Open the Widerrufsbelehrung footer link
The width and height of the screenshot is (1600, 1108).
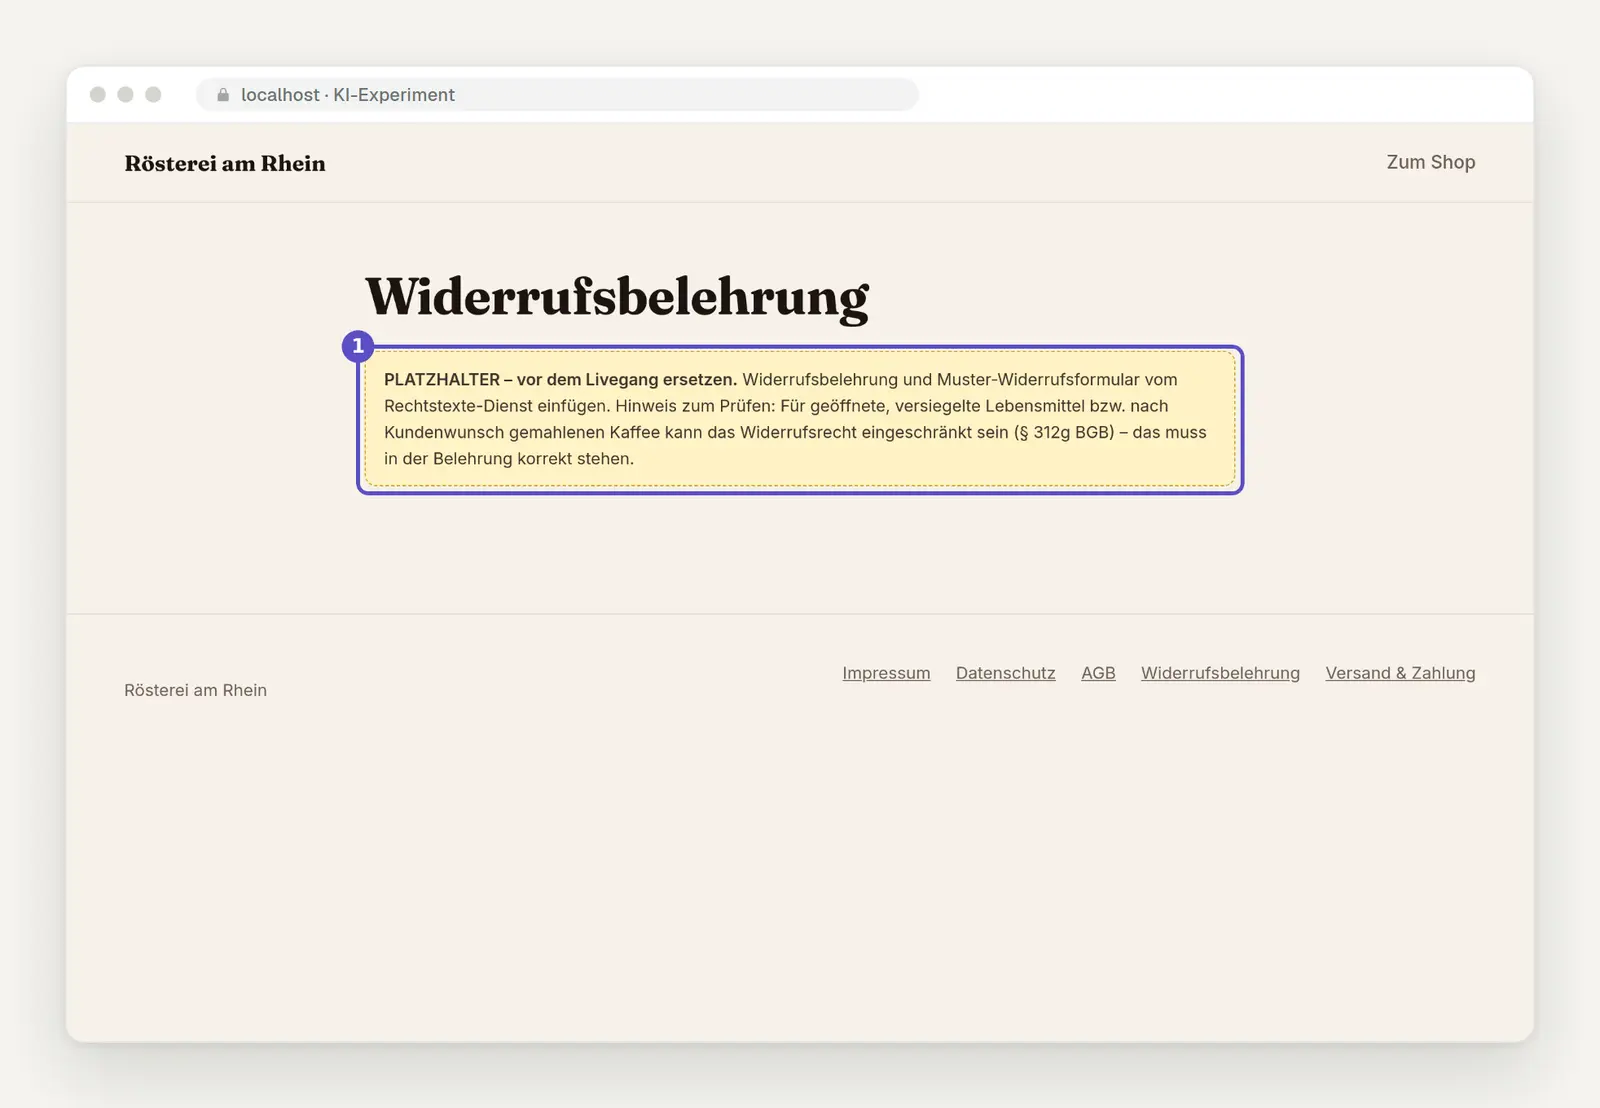pos(1220,673)
